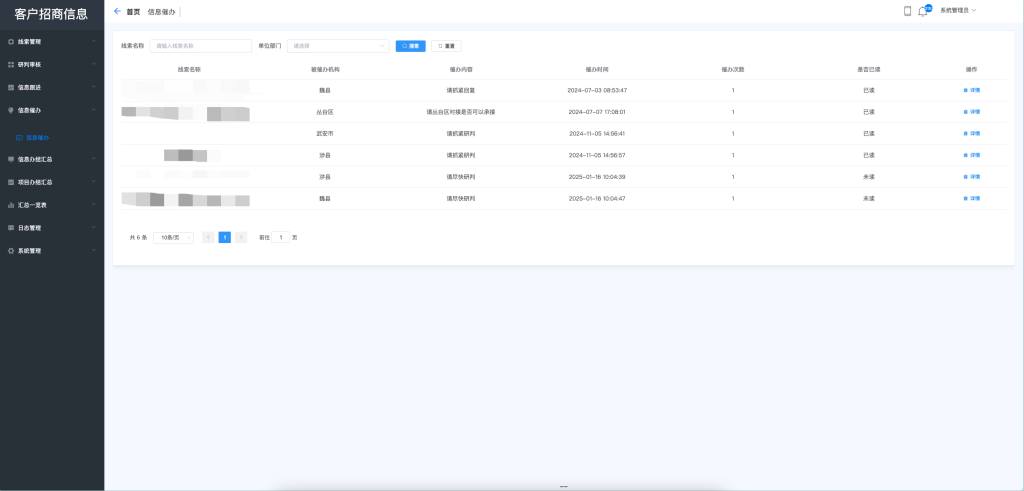Open the 单位部门 select dropdown
Screen dimensions: 1024x491
click(x=337, y=46)
